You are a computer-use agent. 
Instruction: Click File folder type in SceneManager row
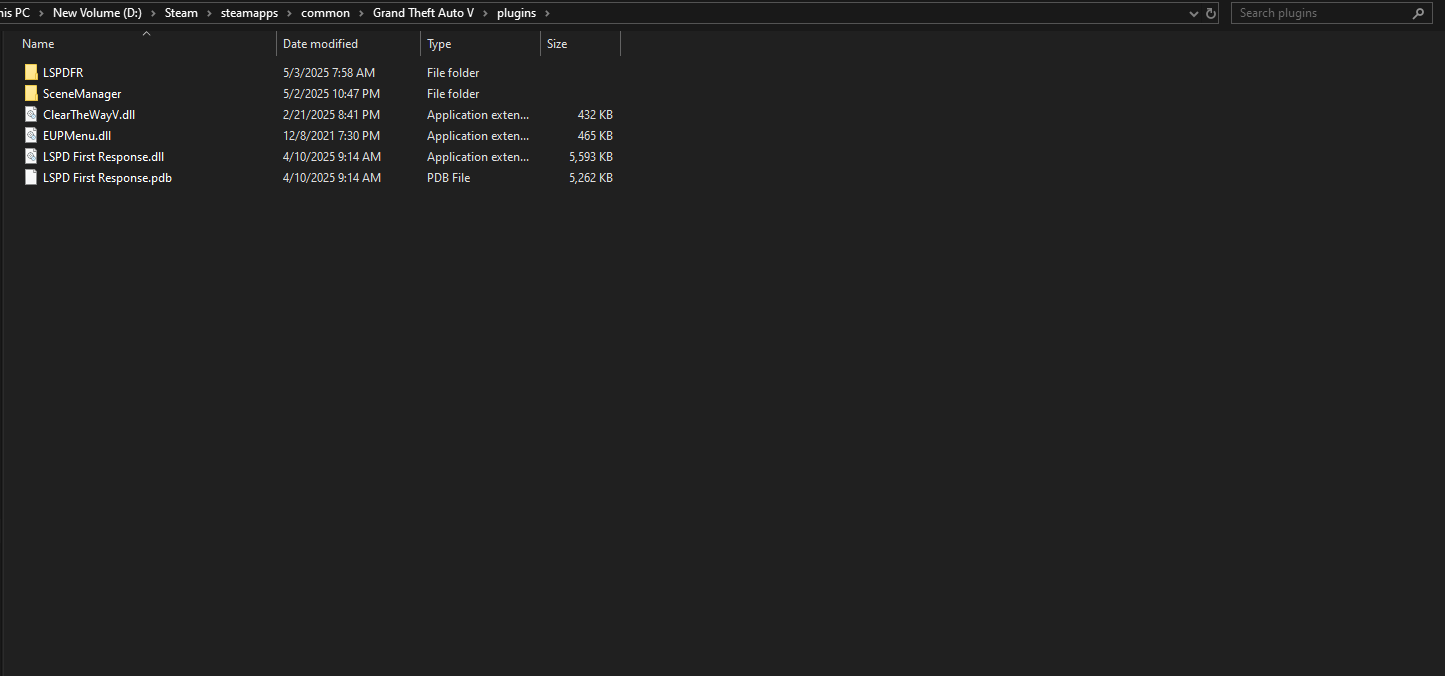point(453,93)
